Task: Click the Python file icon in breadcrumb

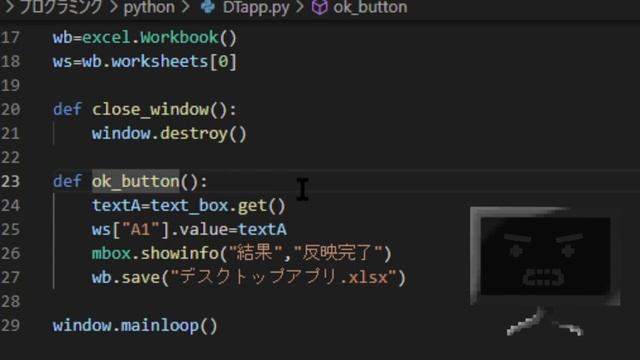Action: click(208, 7)
